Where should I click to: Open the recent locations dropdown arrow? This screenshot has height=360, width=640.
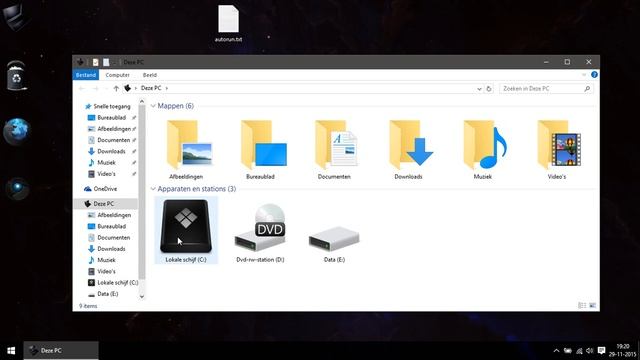point(106,89)
